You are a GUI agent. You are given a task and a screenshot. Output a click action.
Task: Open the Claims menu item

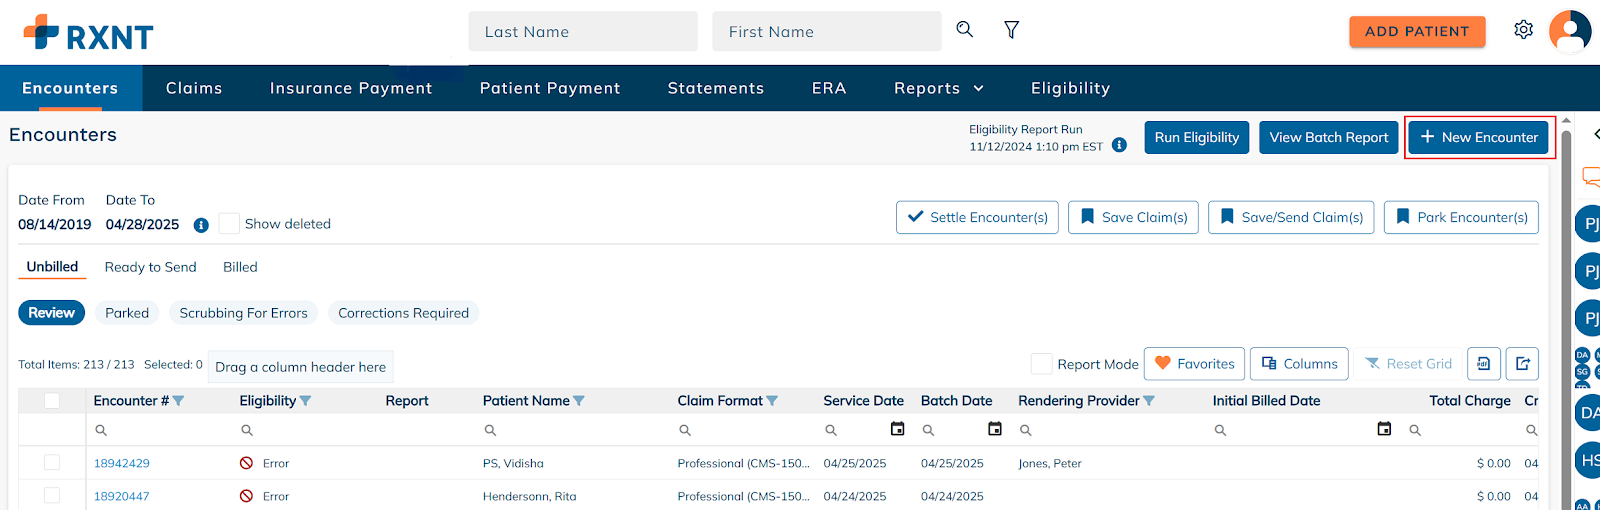(194, 88)
